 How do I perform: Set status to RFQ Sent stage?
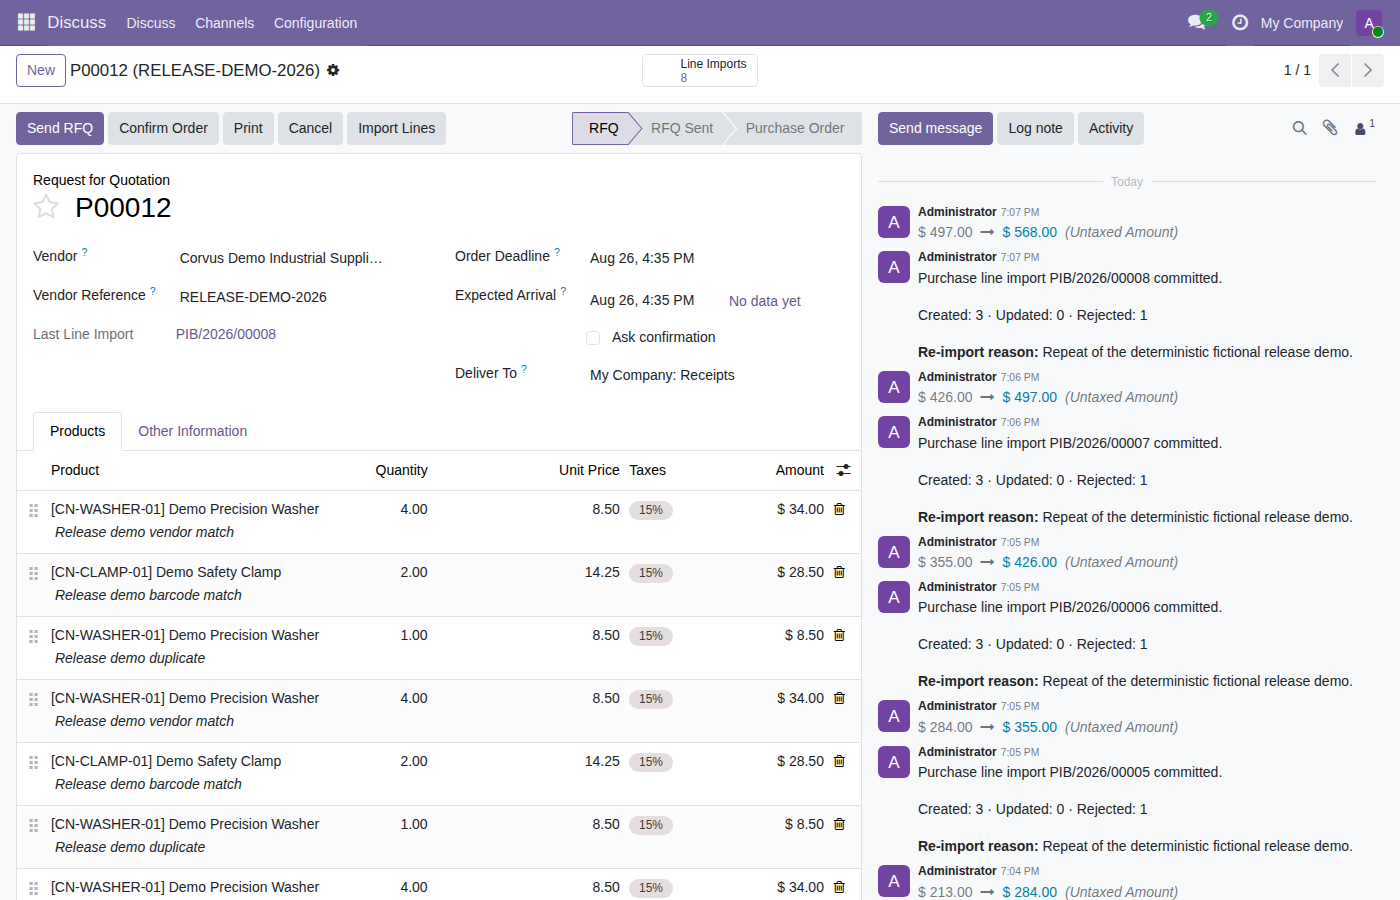(682, 128)
